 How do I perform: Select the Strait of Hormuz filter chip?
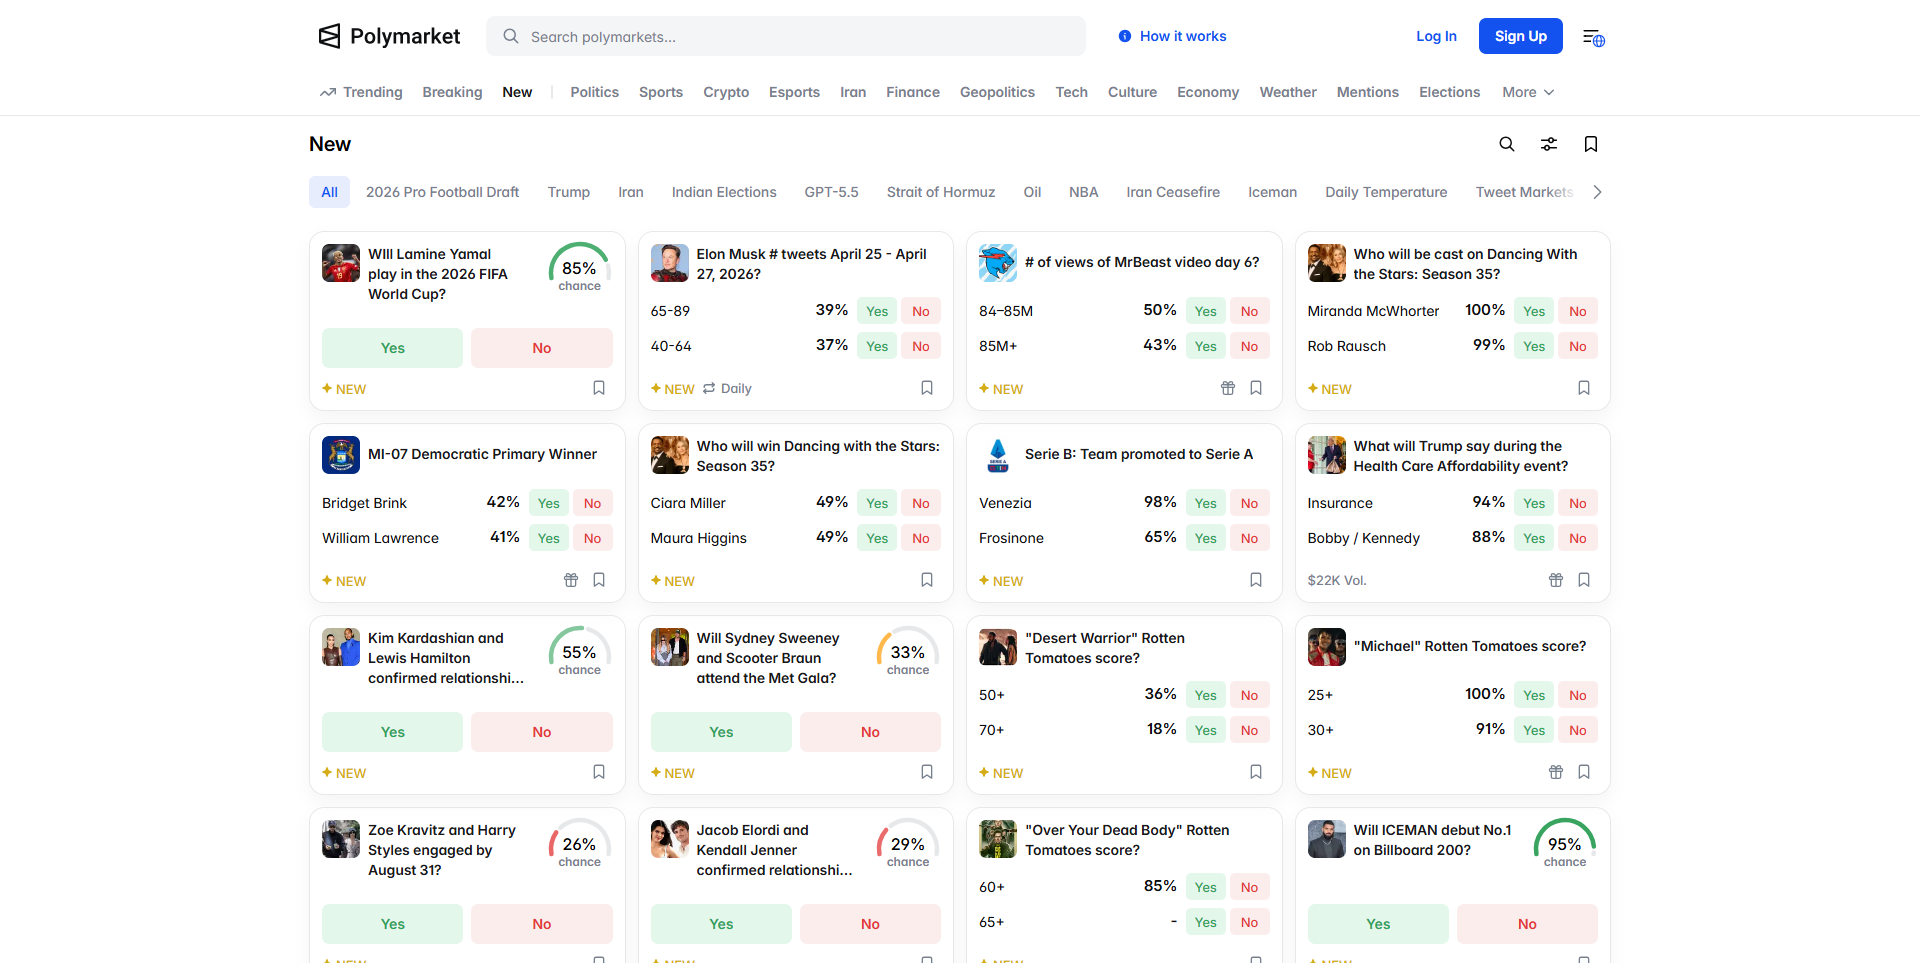(940, 192)
